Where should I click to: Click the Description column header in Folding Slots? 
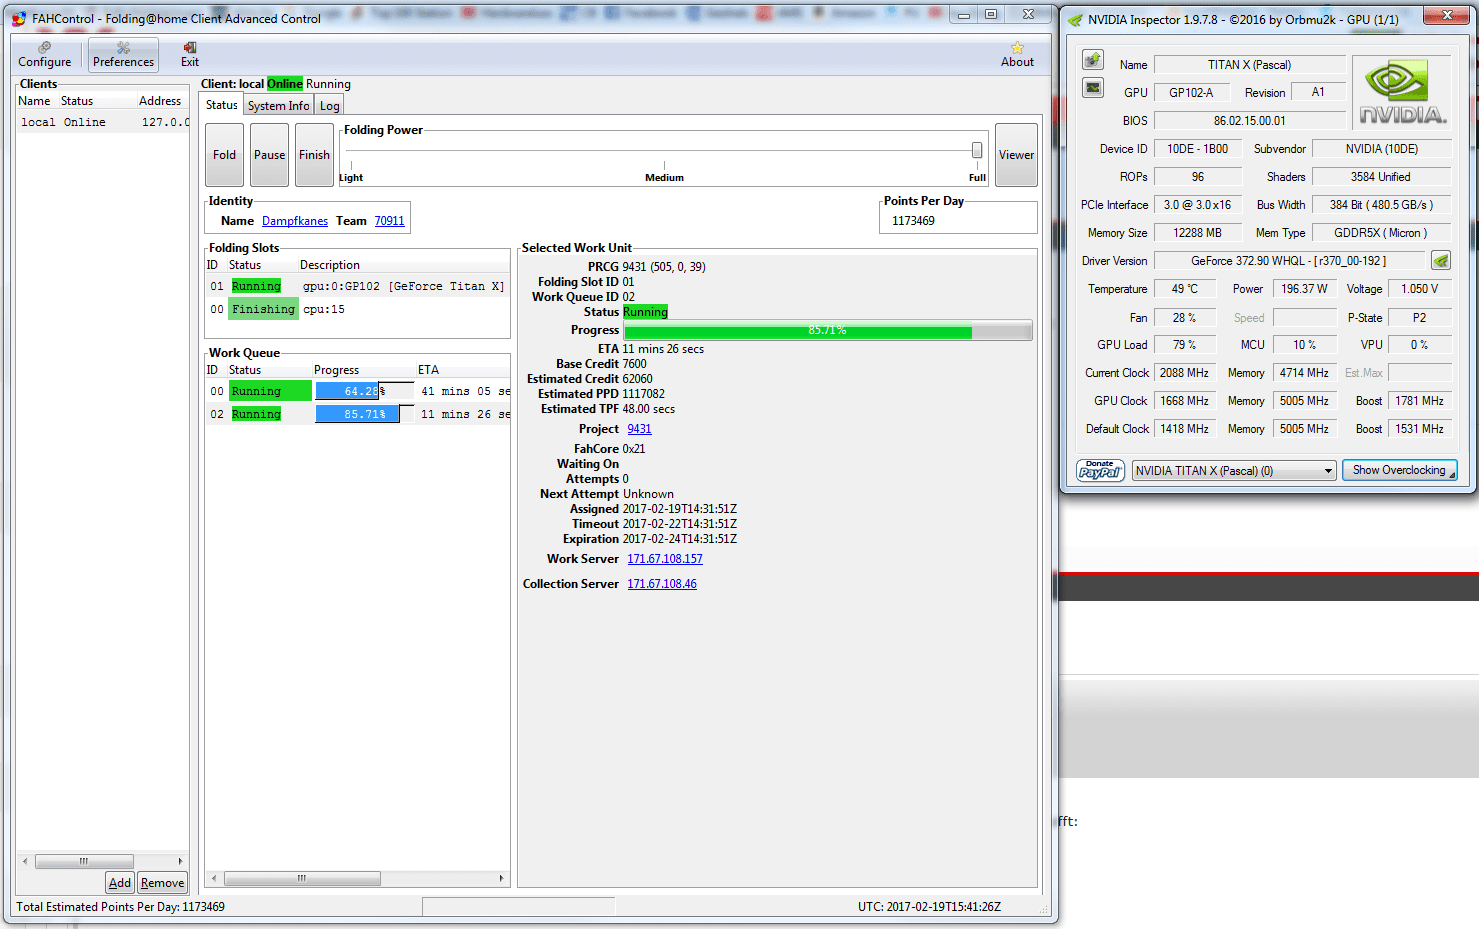(x=330, y=265)
